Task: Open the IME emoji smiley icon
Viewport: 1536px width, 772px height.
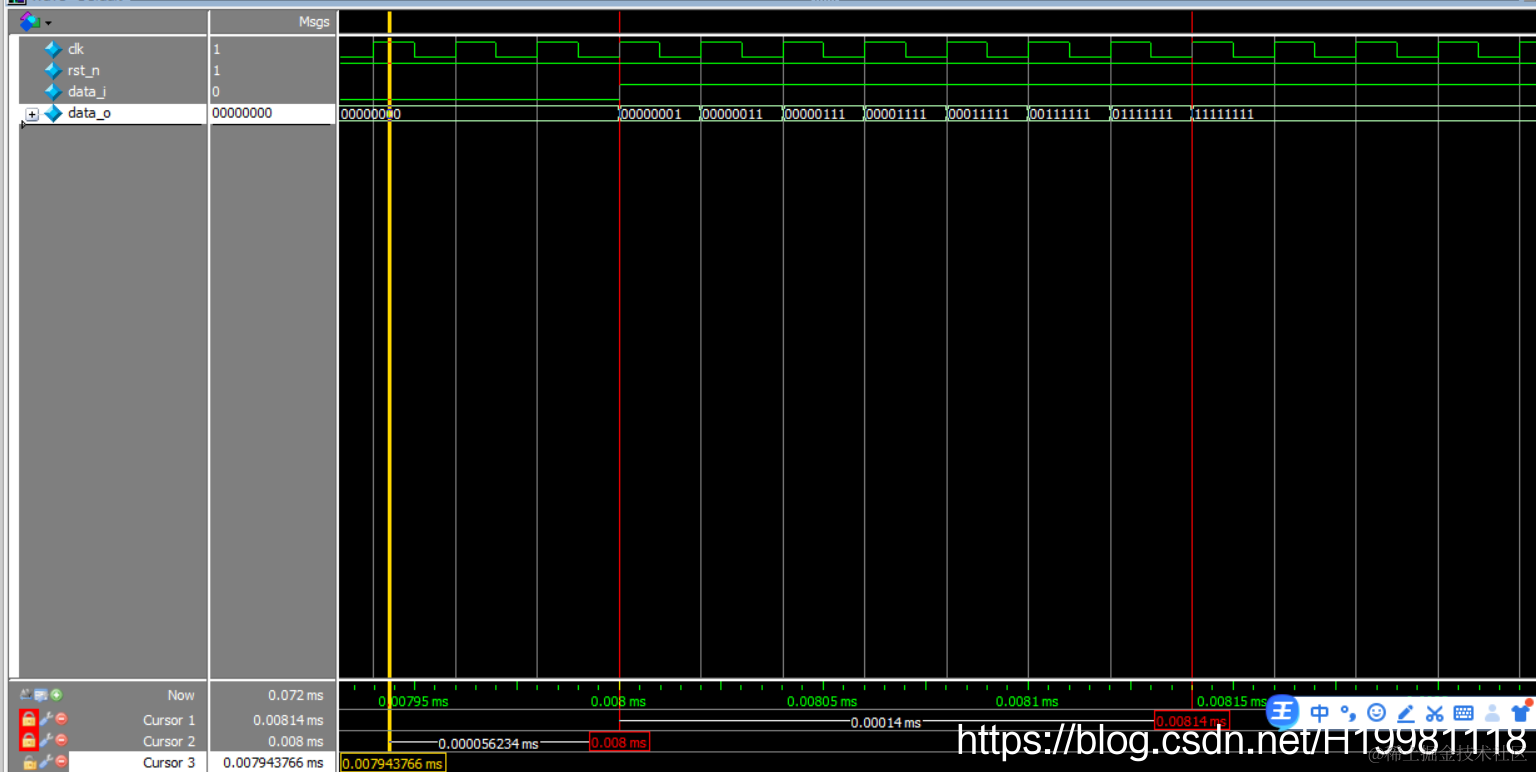Action: click(1377, 713)
